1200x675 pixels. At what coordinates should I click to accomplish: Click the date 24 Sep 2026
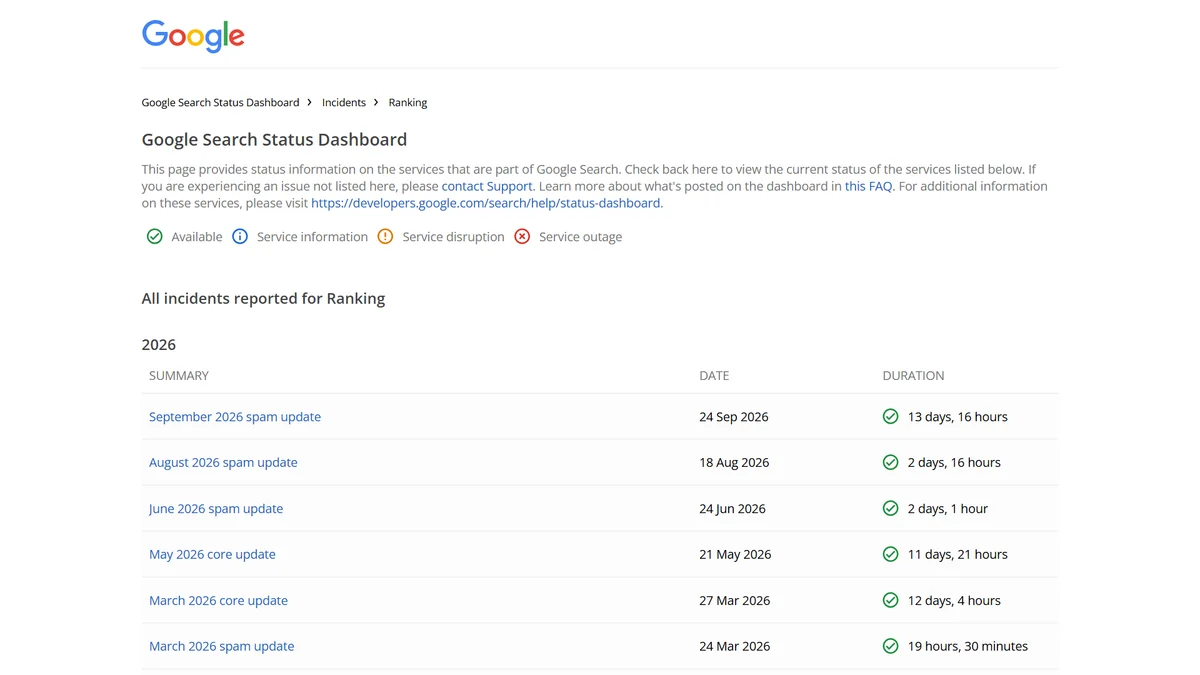pos(734,417)
